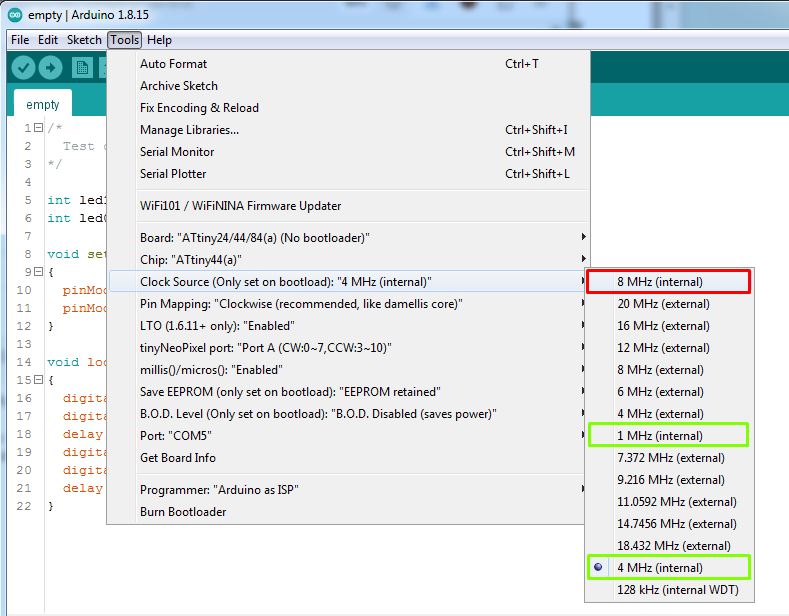Screen dimensions: 789x616
Task: Select 4 MHz (external) clock option
Action: [669, 414]
